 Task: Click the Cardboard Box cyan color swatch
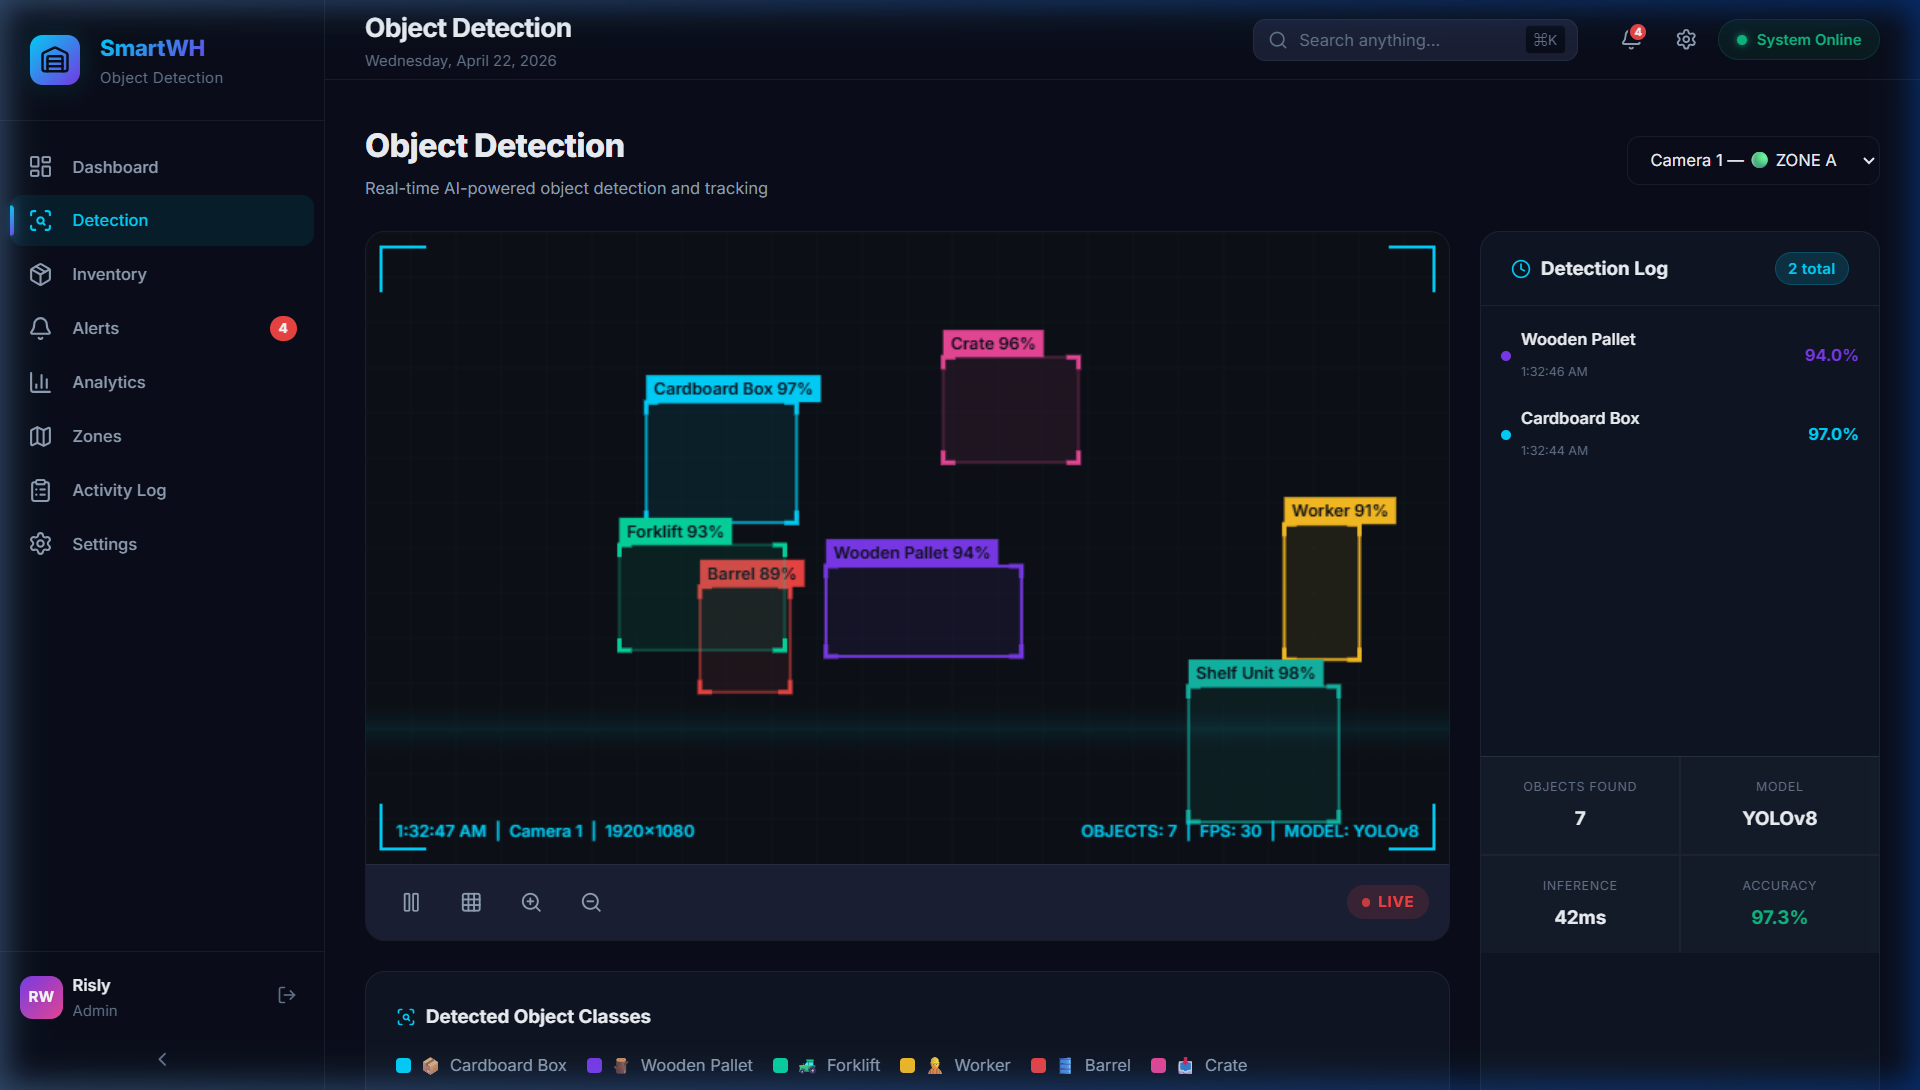(403, 1066)
